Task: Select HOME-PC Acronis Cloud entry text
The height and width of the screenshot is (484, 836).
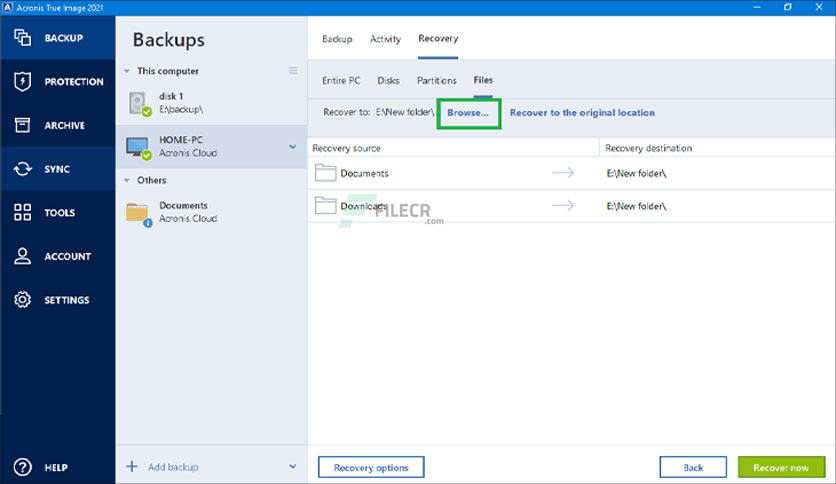Action: 188,147
